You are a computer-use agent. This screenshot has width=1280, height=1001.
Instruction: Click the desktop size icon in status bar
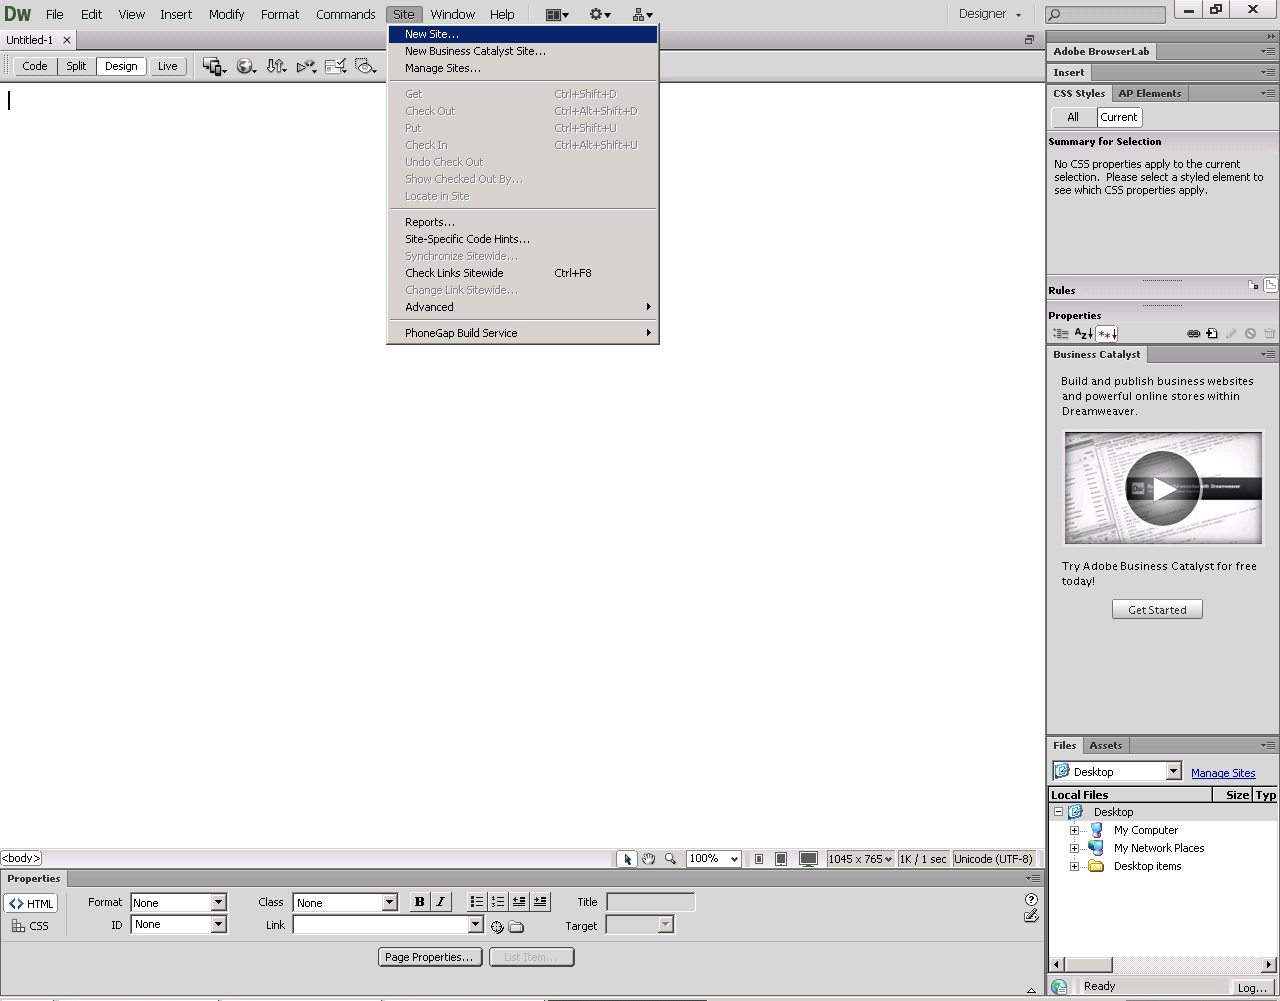pyautogui.click(x=808, y=859)
